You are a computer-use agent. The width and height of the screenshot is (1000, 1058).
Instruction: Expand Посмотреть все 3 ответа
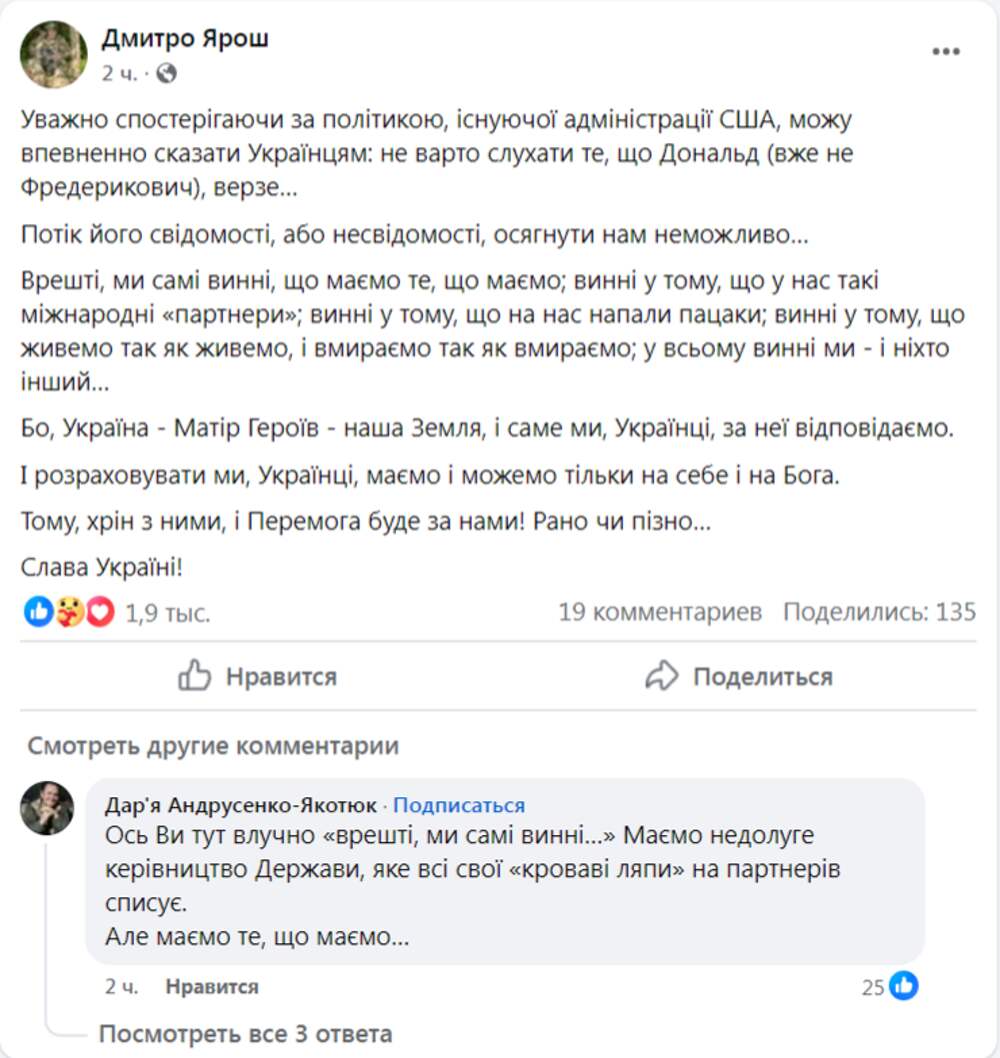click(x=245, y=1033)
